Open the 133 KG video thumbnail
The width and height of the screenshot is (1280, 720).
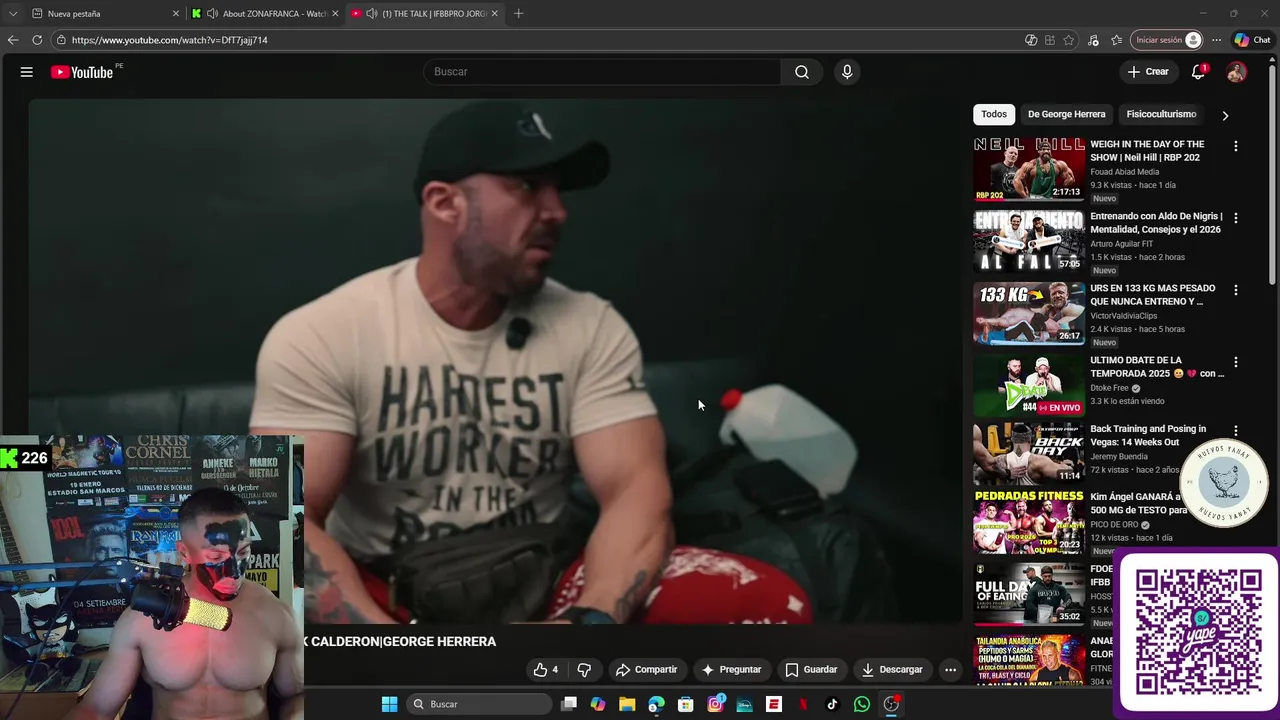pos(1029,313)
